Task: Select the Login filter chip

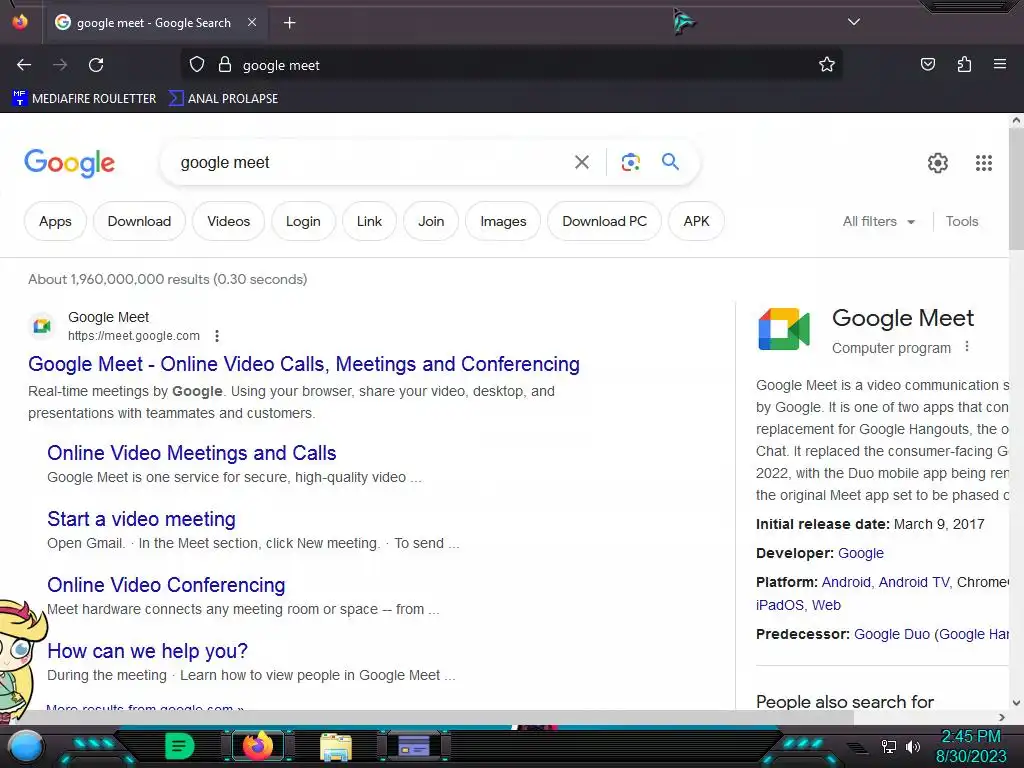Action: (303, 221)
